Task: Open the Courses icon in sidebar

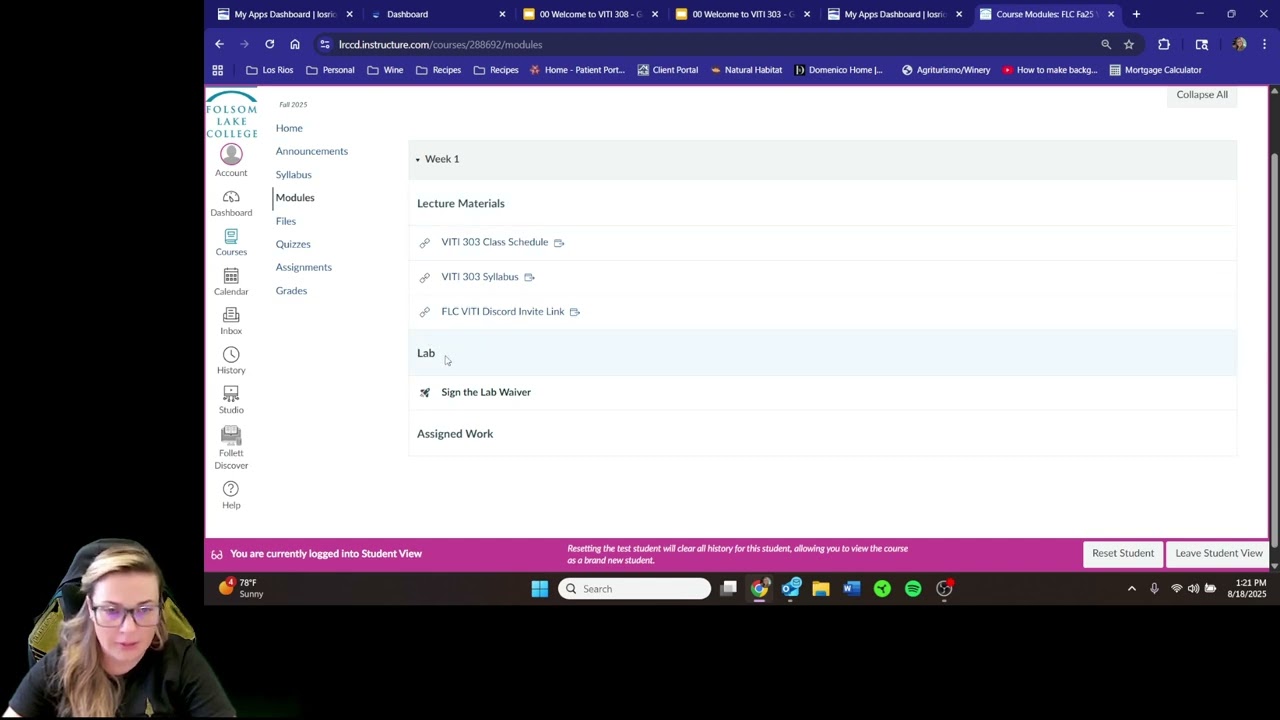Action: 231,237
